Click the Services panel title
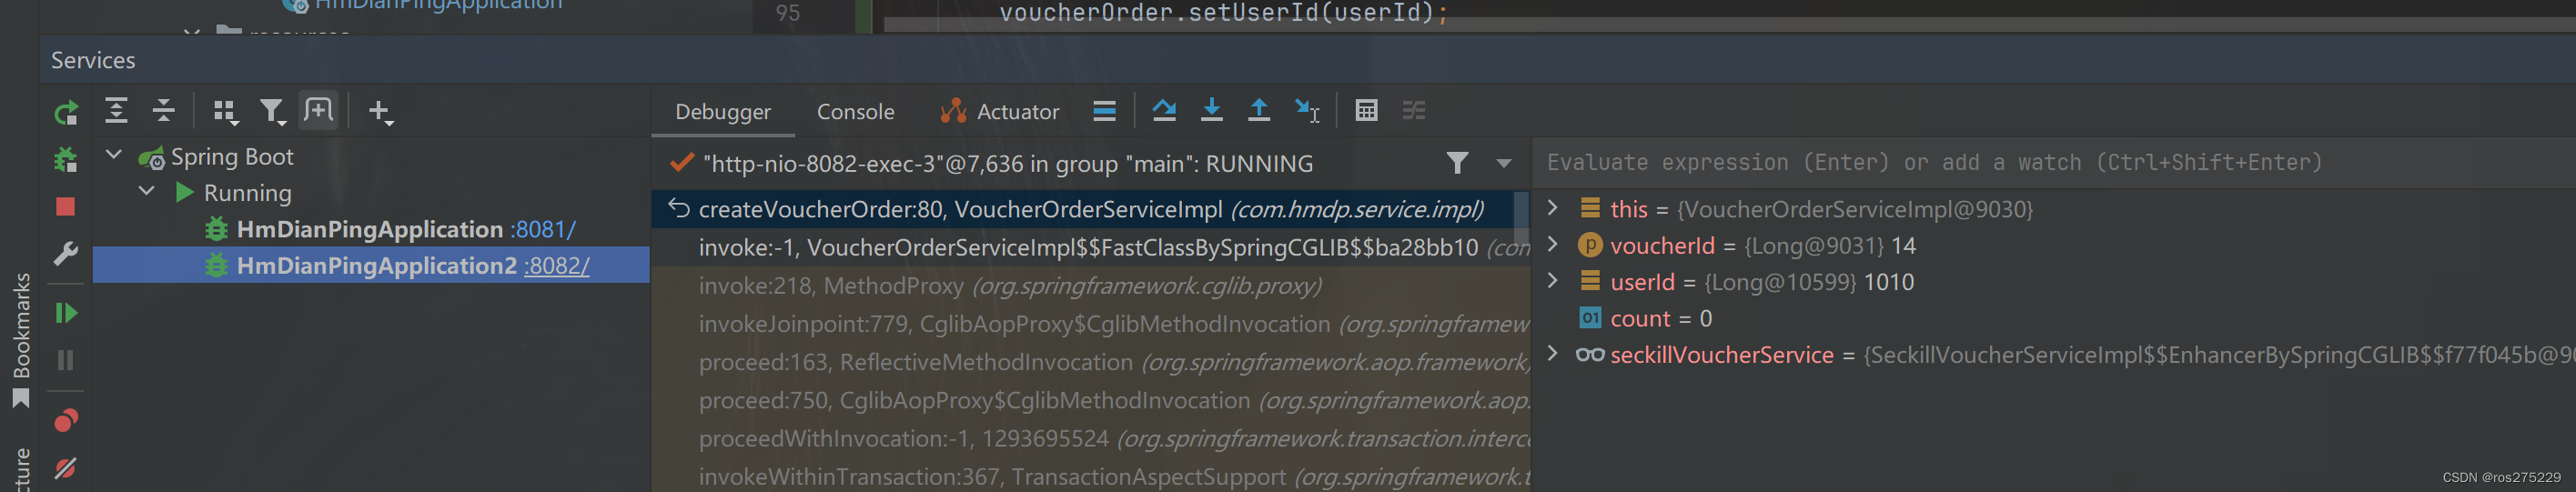This screenshot has height=492, width=2576. 93,60
